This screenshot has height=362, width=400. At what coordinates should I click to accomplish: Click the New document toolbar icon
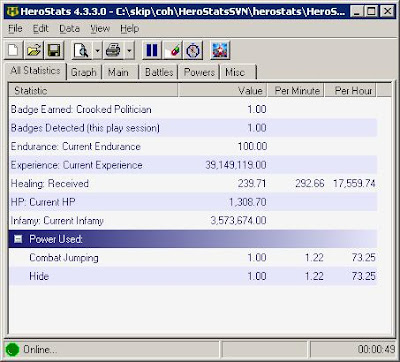click(13, 50)
